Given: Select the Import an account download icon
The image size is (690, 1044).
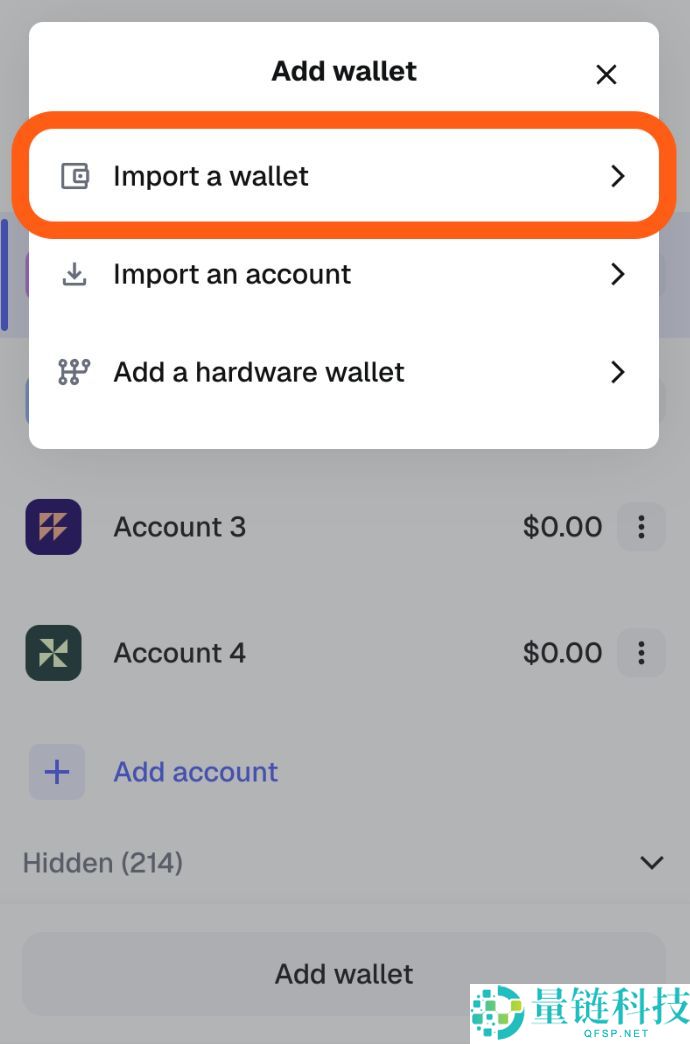Looking at the screenshot, I should [73, 274].
